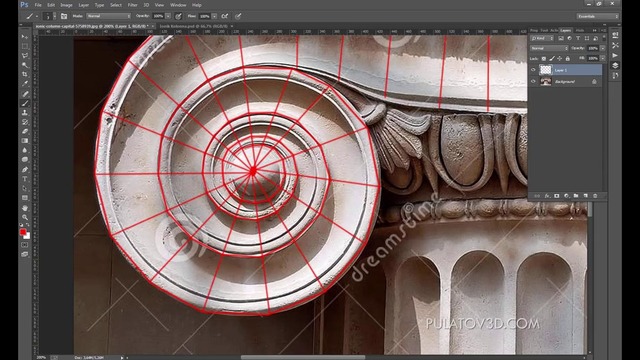Open the Flow slider arrow
The width and height of the screenshot is (640, 360).
pyautogui.click(x=214, y=16)
